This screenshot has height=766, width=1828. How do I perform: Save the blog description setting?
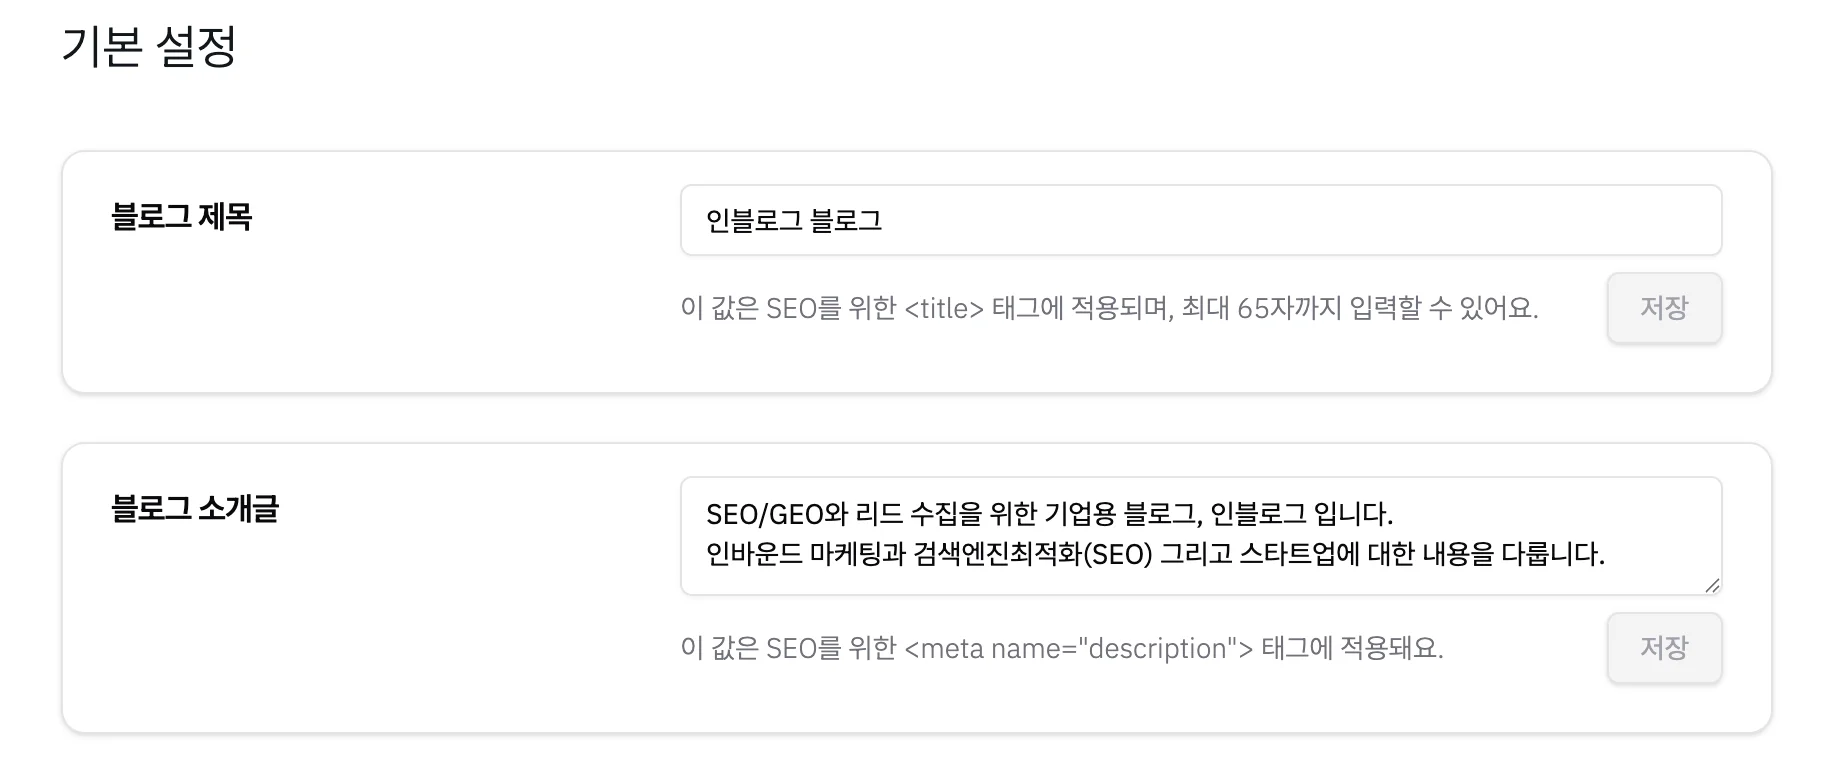(1663, 648)
